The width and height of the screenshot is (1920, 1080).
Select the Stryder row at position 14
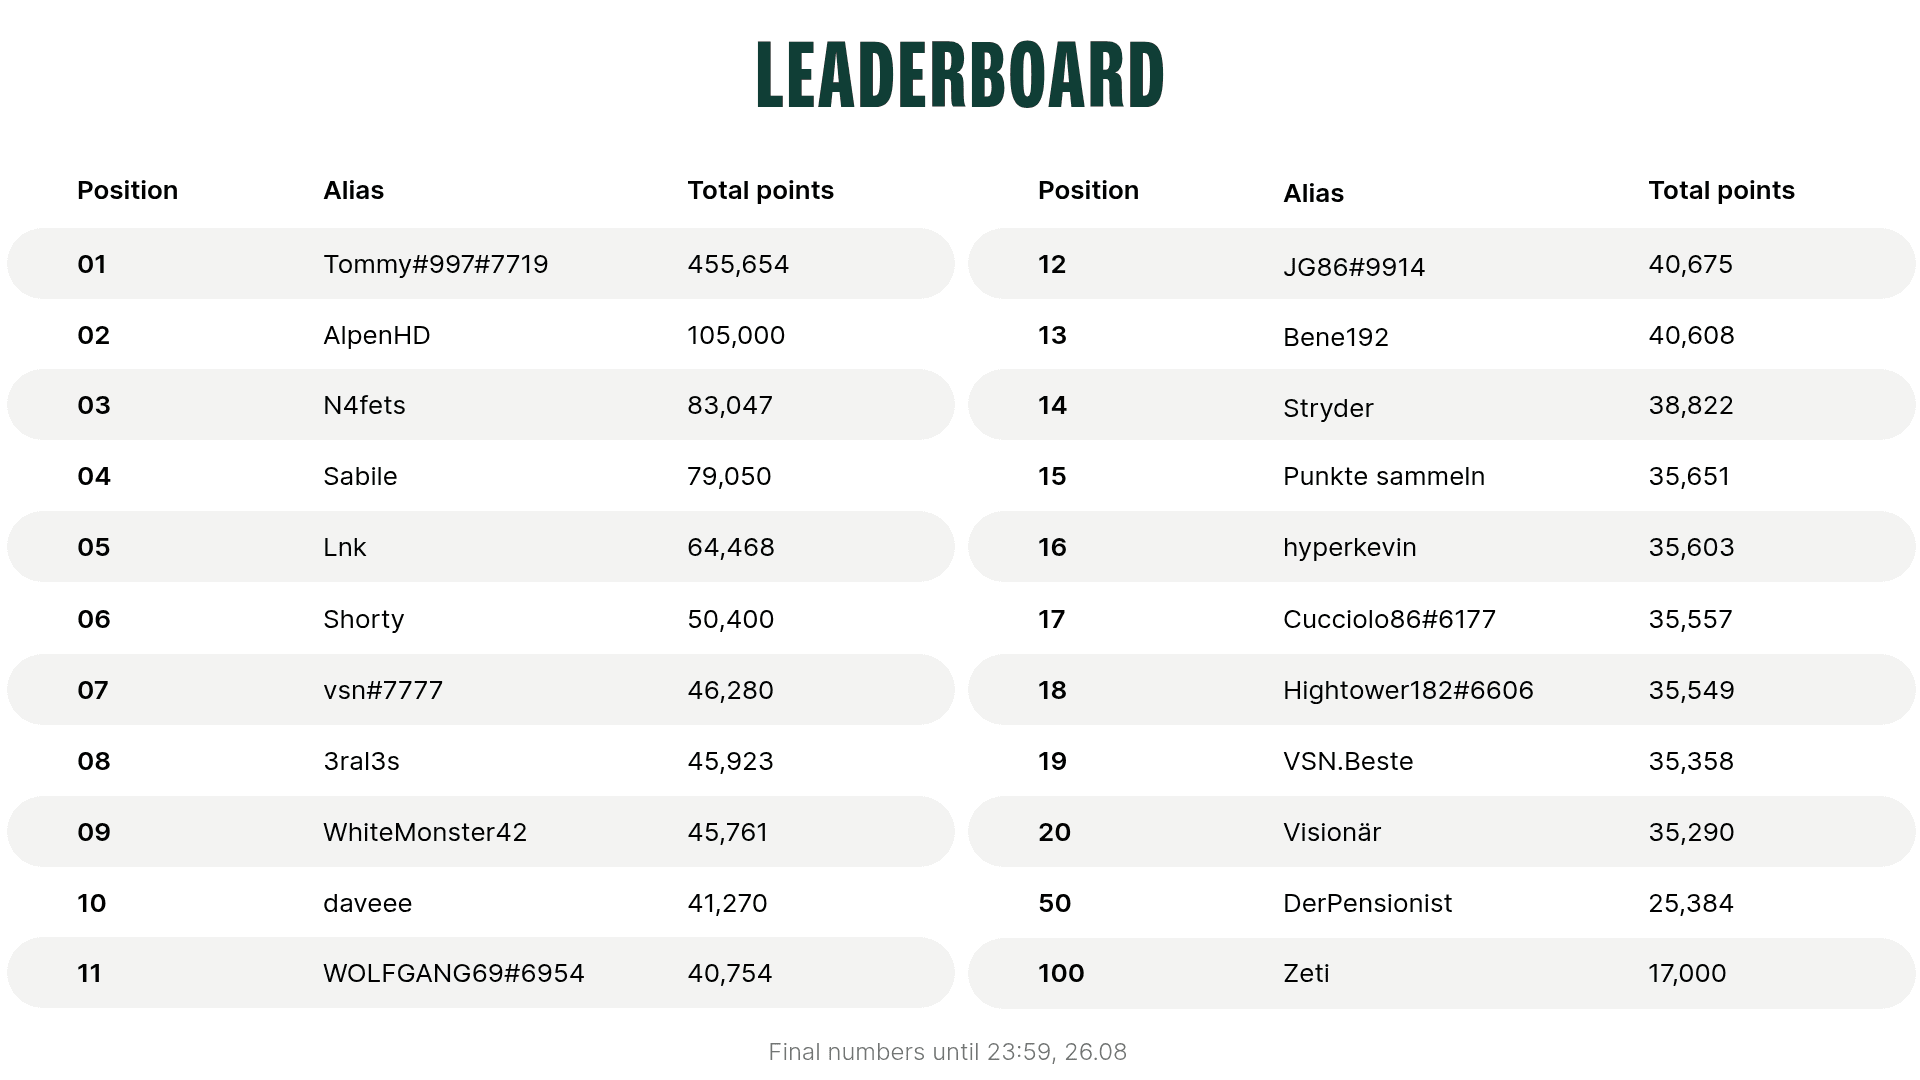(x=1442, y=405)
